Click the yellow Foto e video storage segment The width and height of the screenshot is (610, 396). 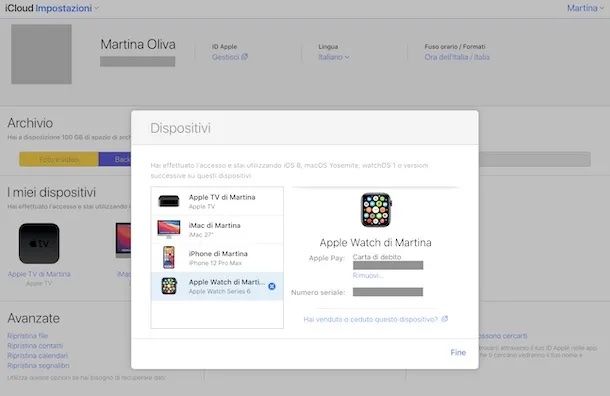tap(59, 159)
